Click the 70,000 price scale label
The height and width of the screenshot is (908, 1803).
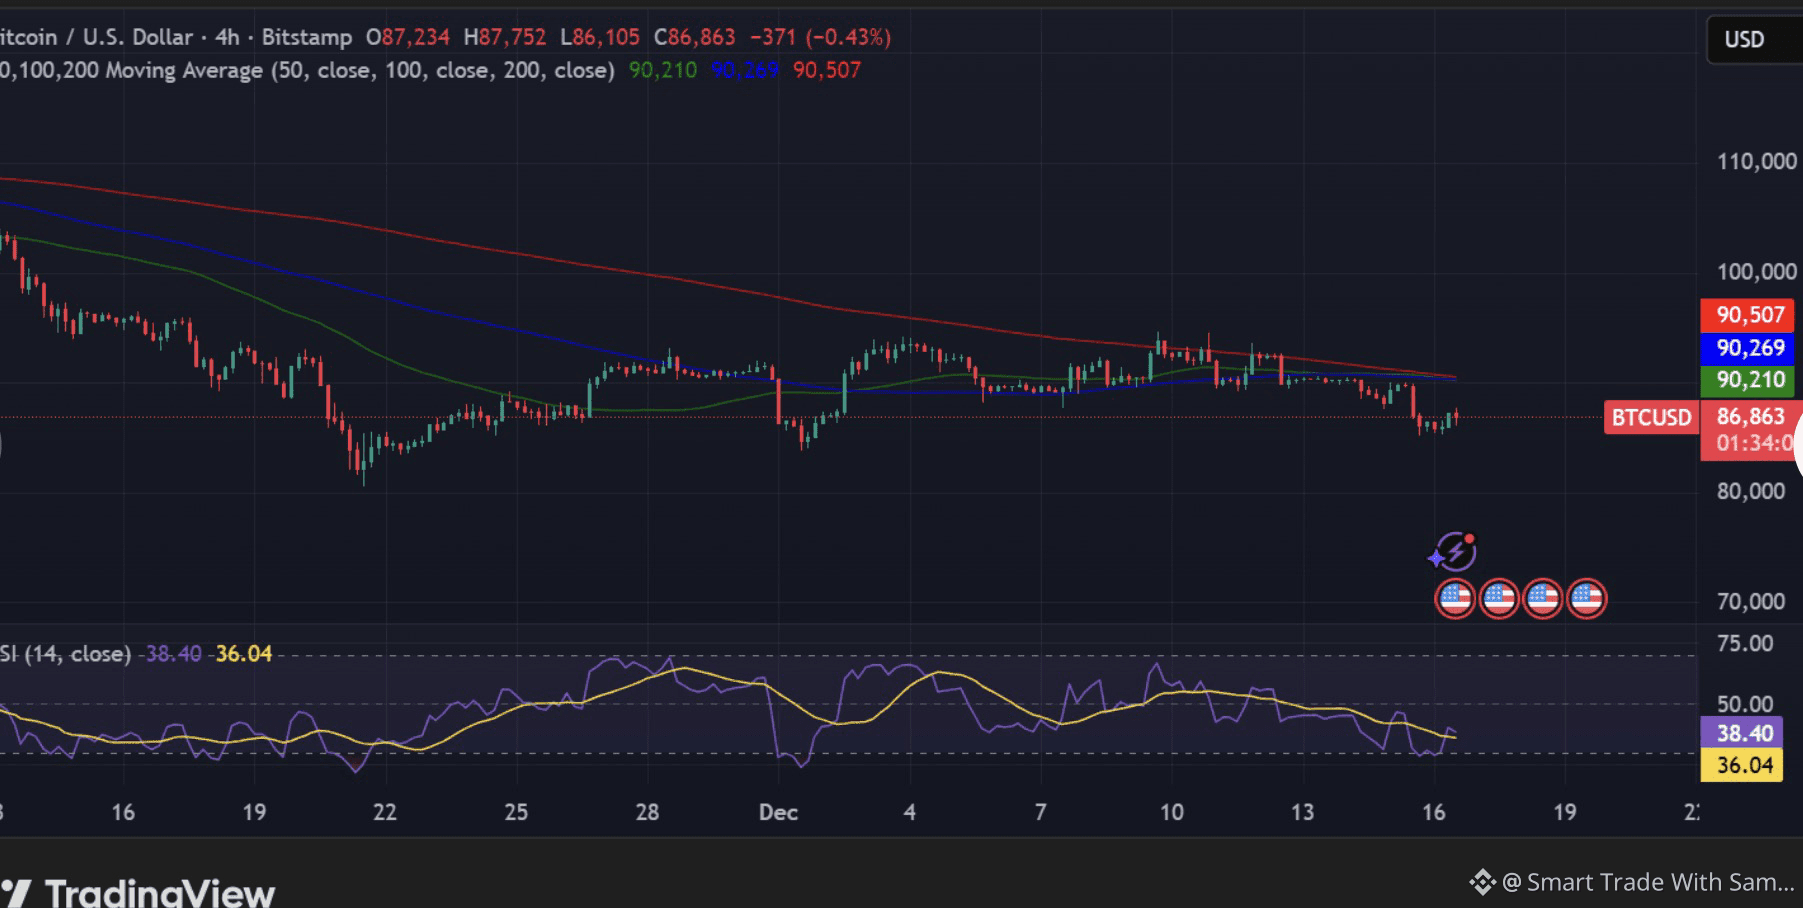click(x=1751, y=601)
